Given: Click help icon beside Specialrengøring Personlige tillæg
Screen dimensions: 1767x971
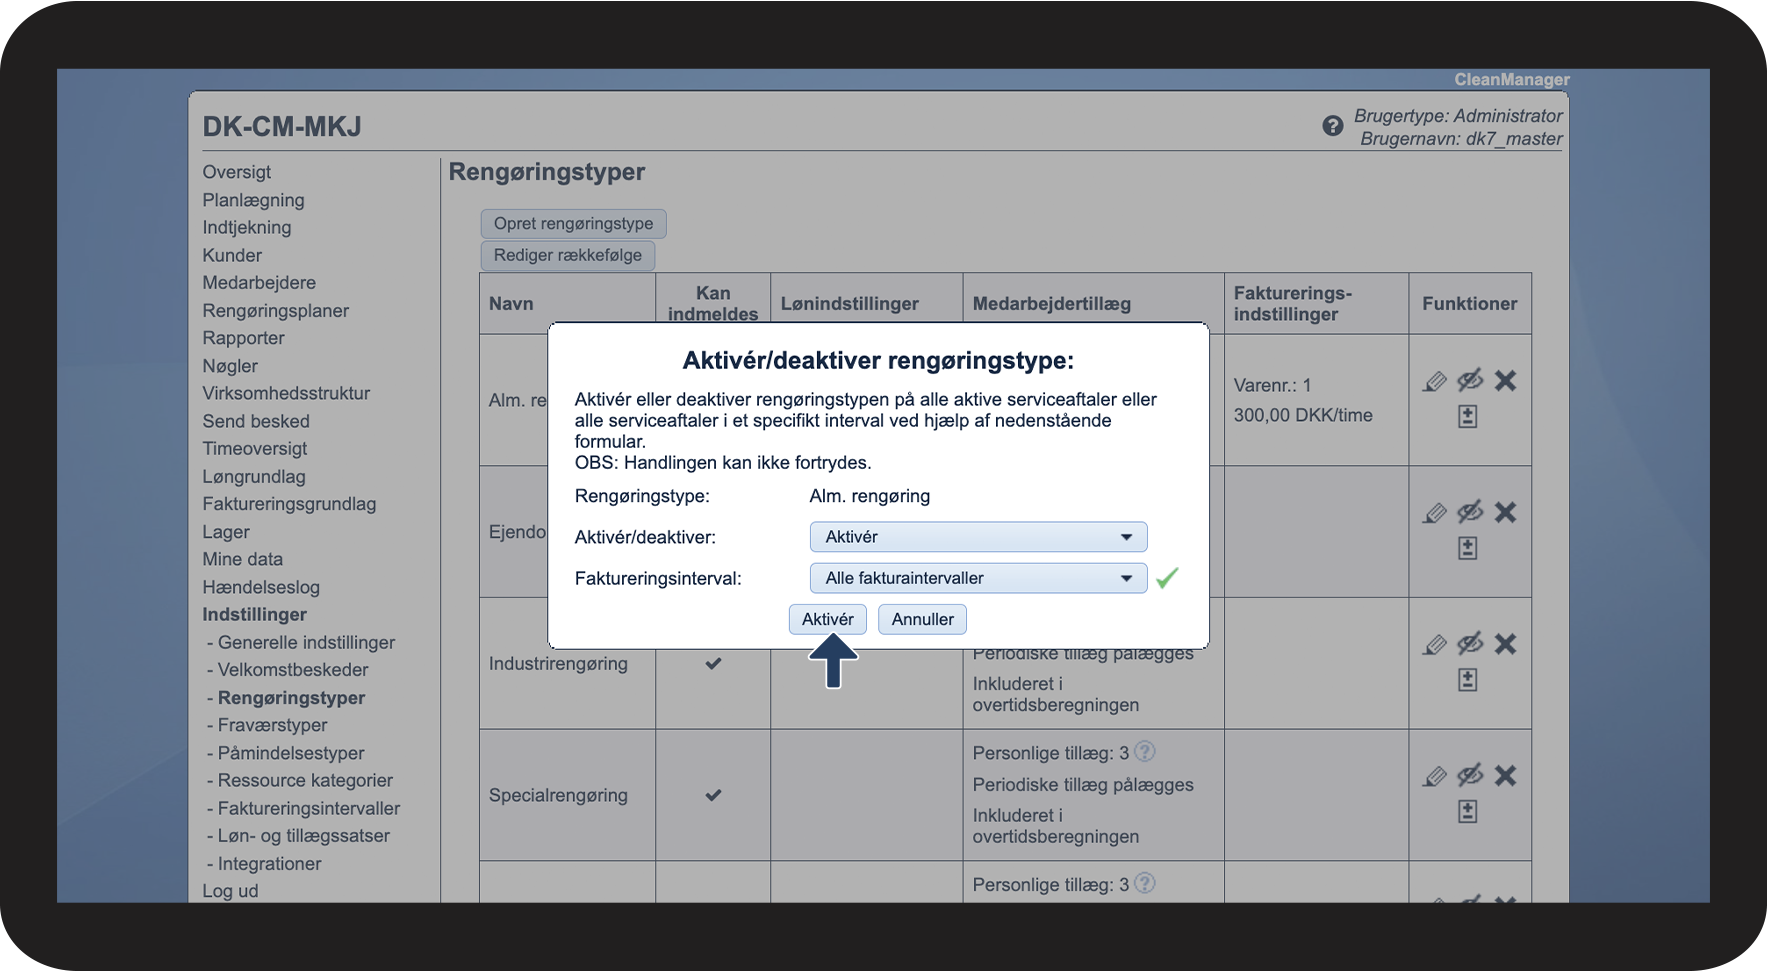Looking at the screenshot, I should point(1145,751).
